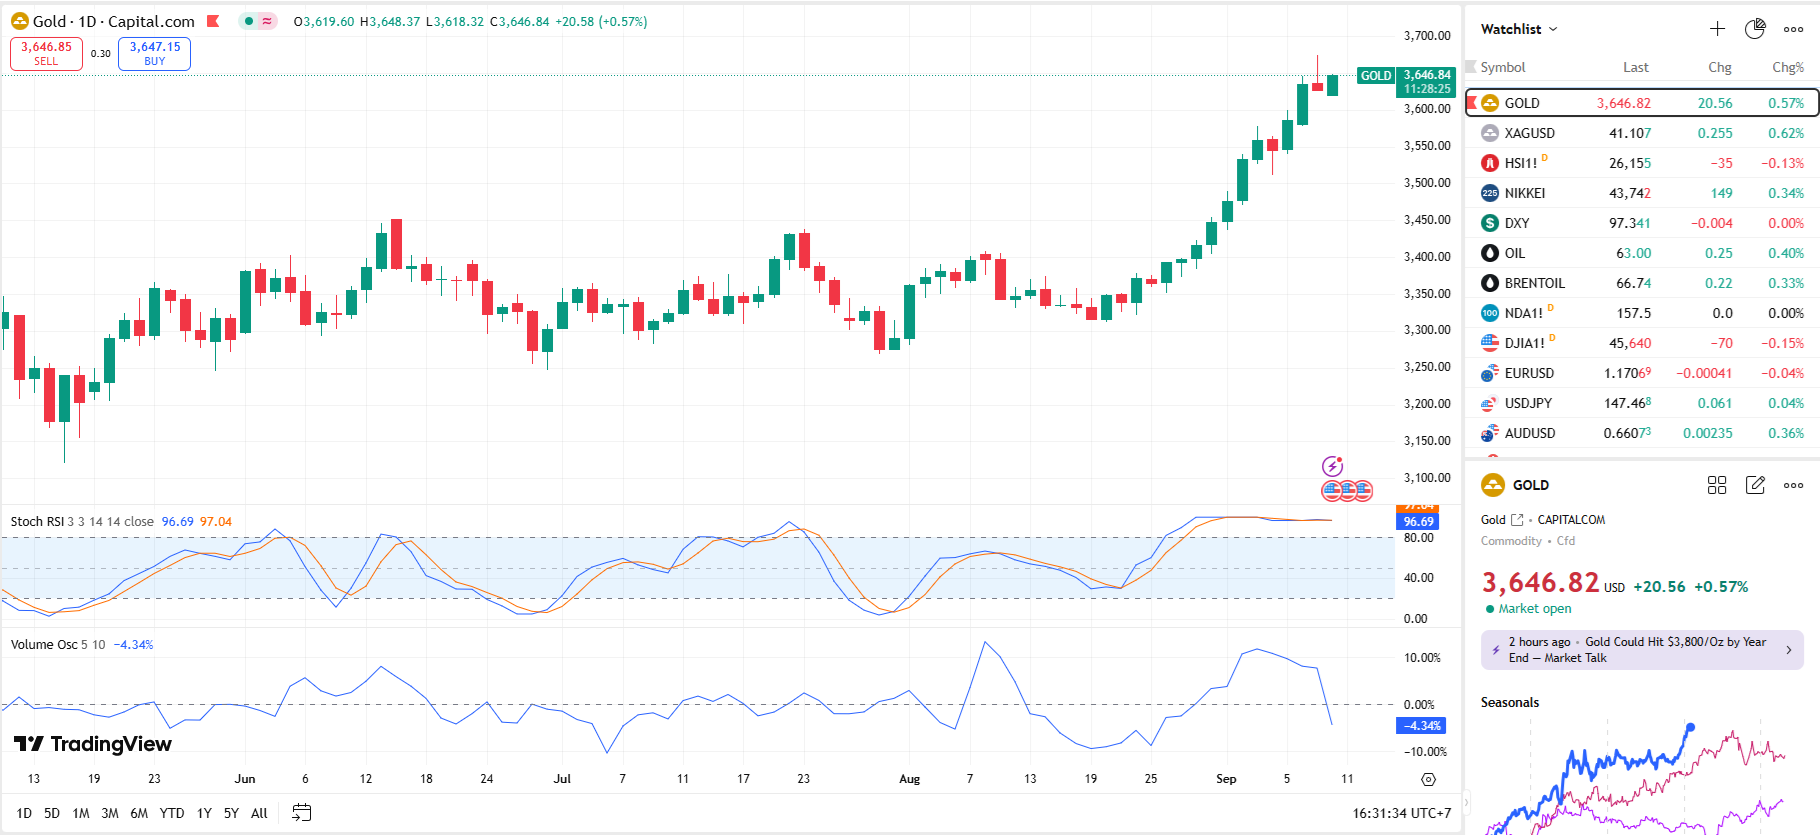1820x835 pixels.
Task: Toggle the red flag beside the chart title
Action: tap(213, 21)
